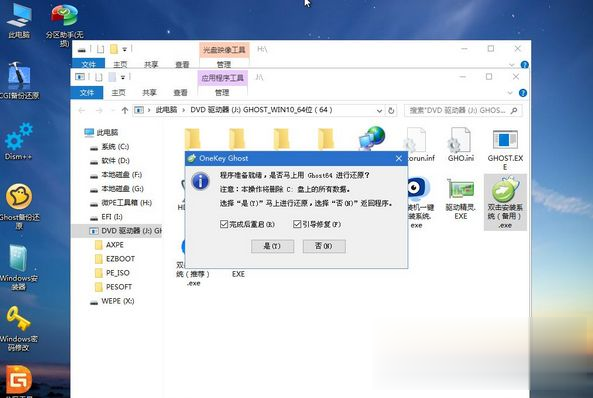
Task: Click the help icon in H:\ window
Action: tap(525, 65)
